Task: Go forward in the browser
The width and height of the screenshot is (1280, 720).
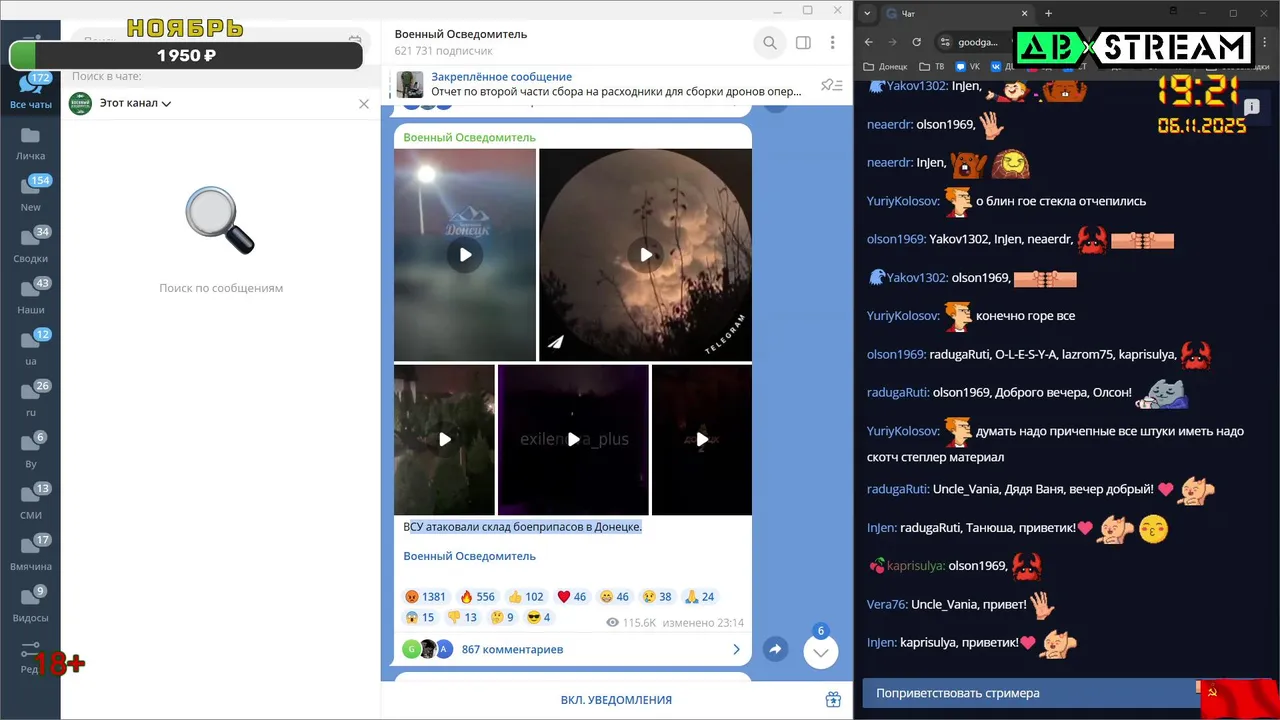Action: (x=893, y=42)
